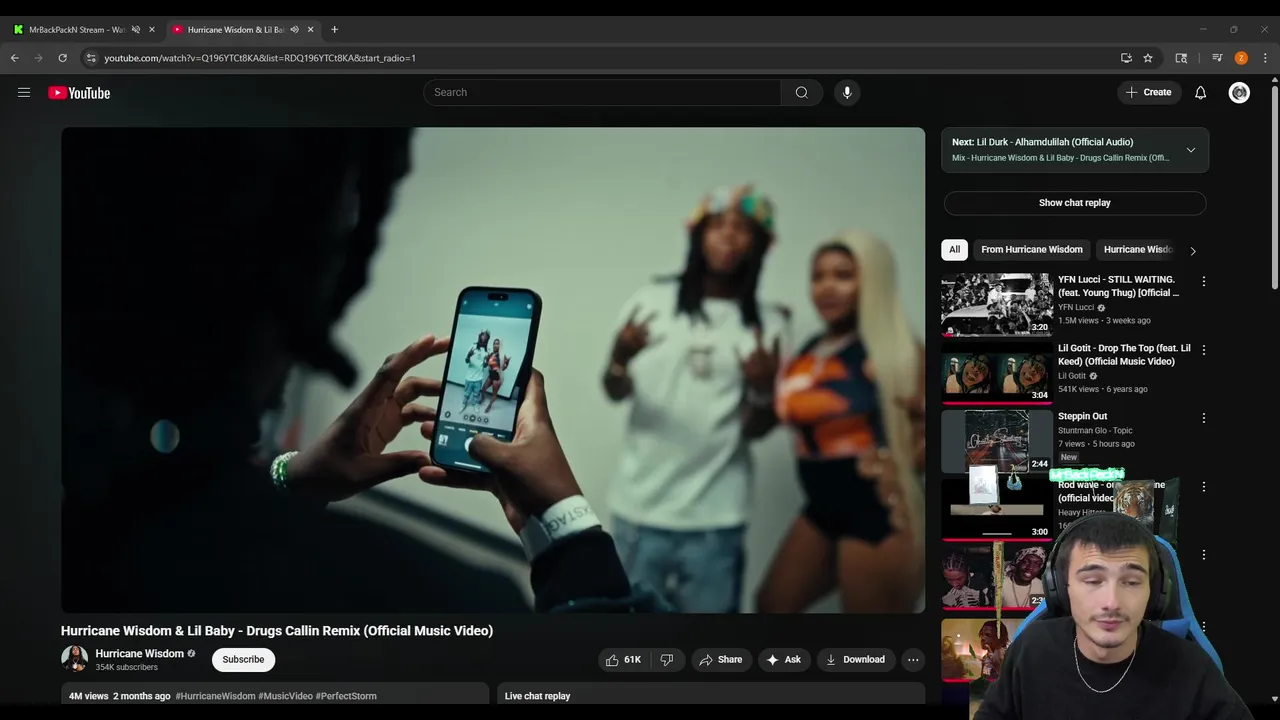View site information icon in the address bar
1280x720 pixels.
91,58
